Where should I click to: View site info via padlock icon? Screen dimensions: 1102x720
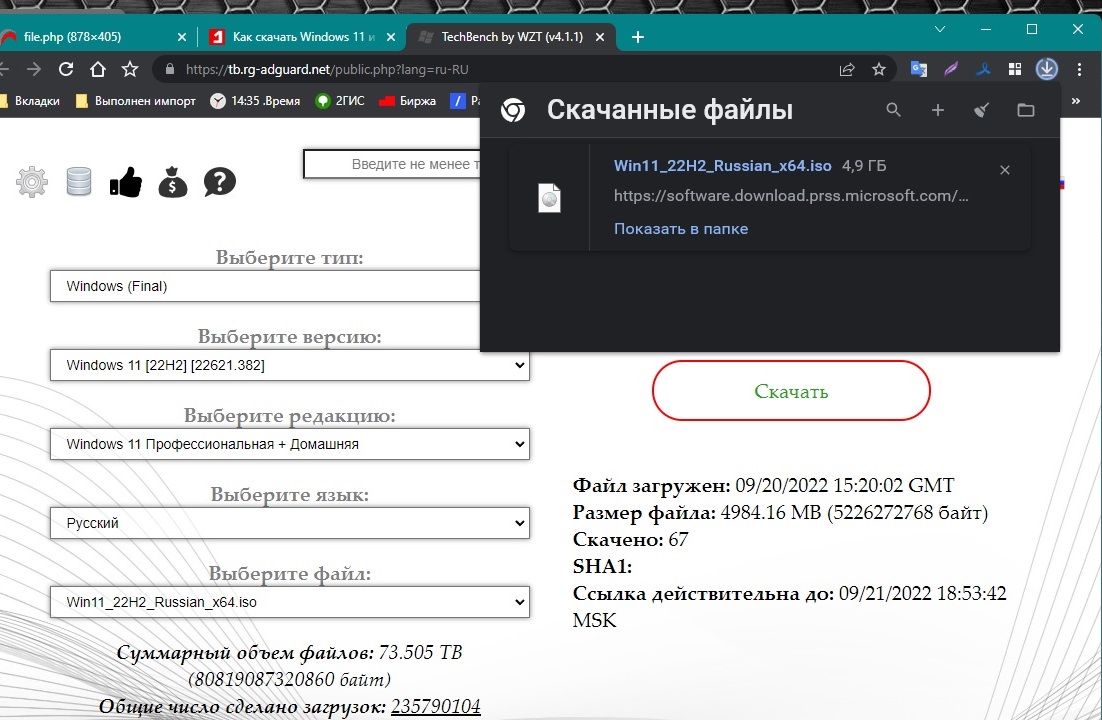tap(169, 69)
